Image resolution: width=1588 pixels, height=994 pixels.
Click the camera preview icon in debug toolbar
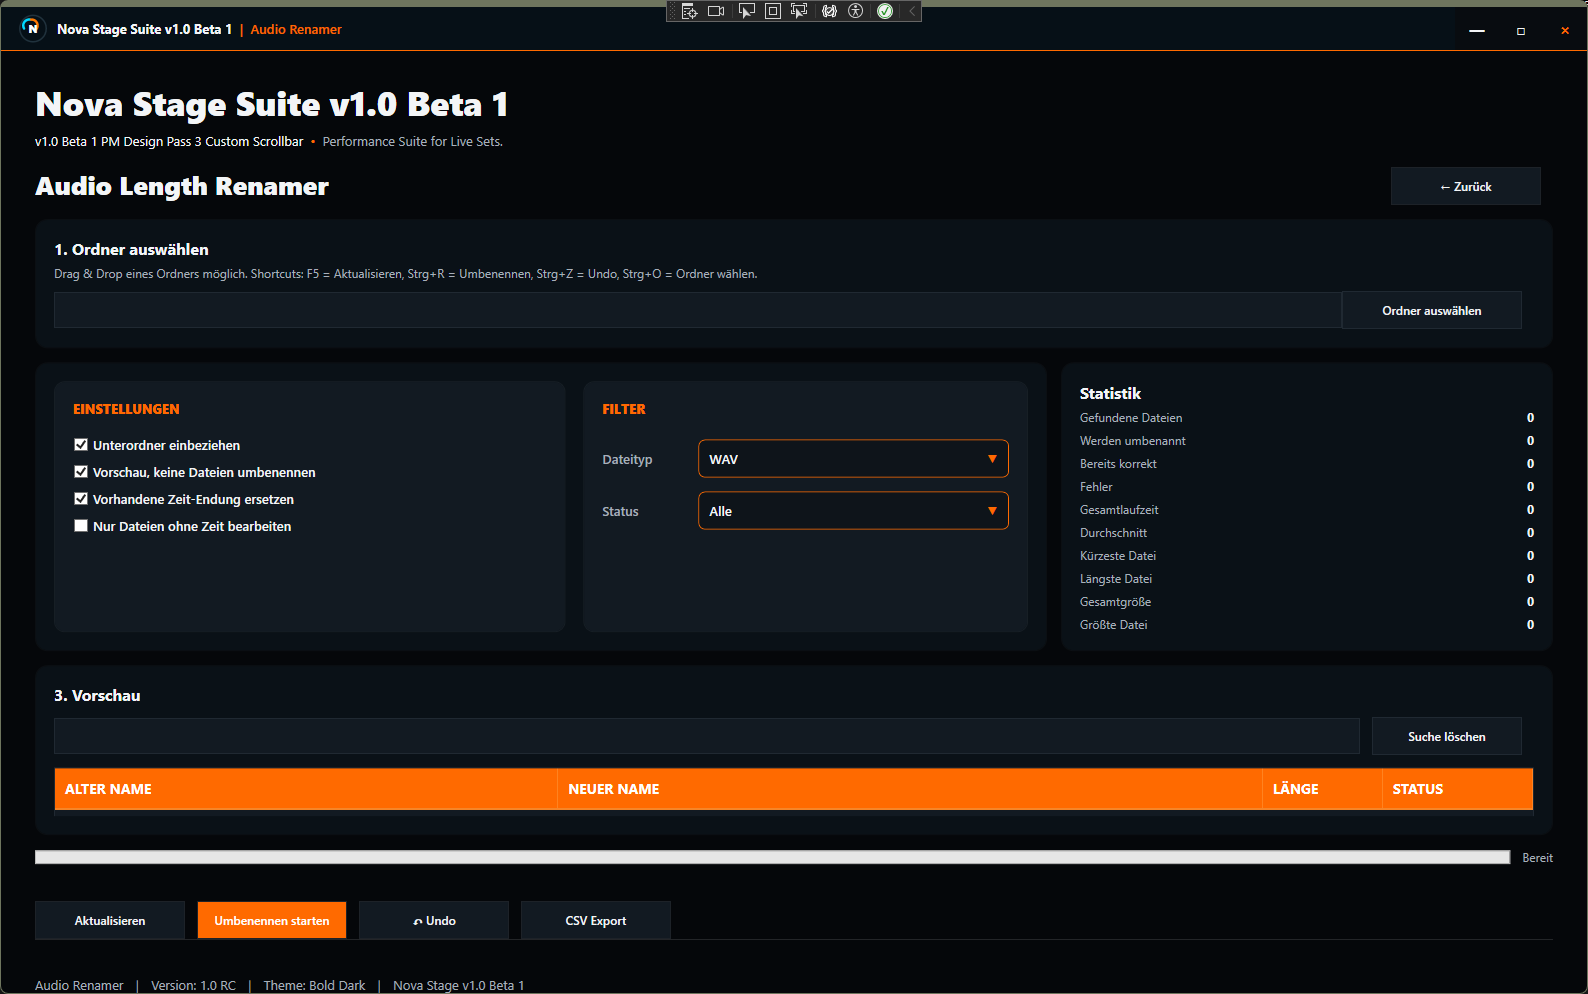tap(716, 11)
